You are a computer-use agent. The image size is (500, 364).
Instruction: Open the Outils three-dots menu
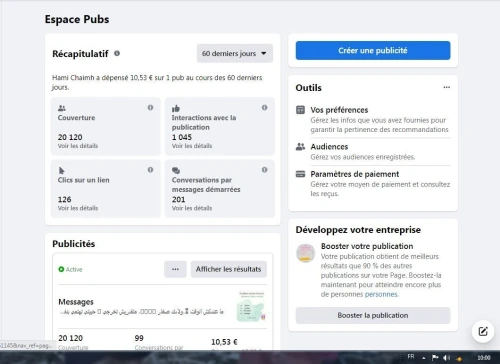447,87
